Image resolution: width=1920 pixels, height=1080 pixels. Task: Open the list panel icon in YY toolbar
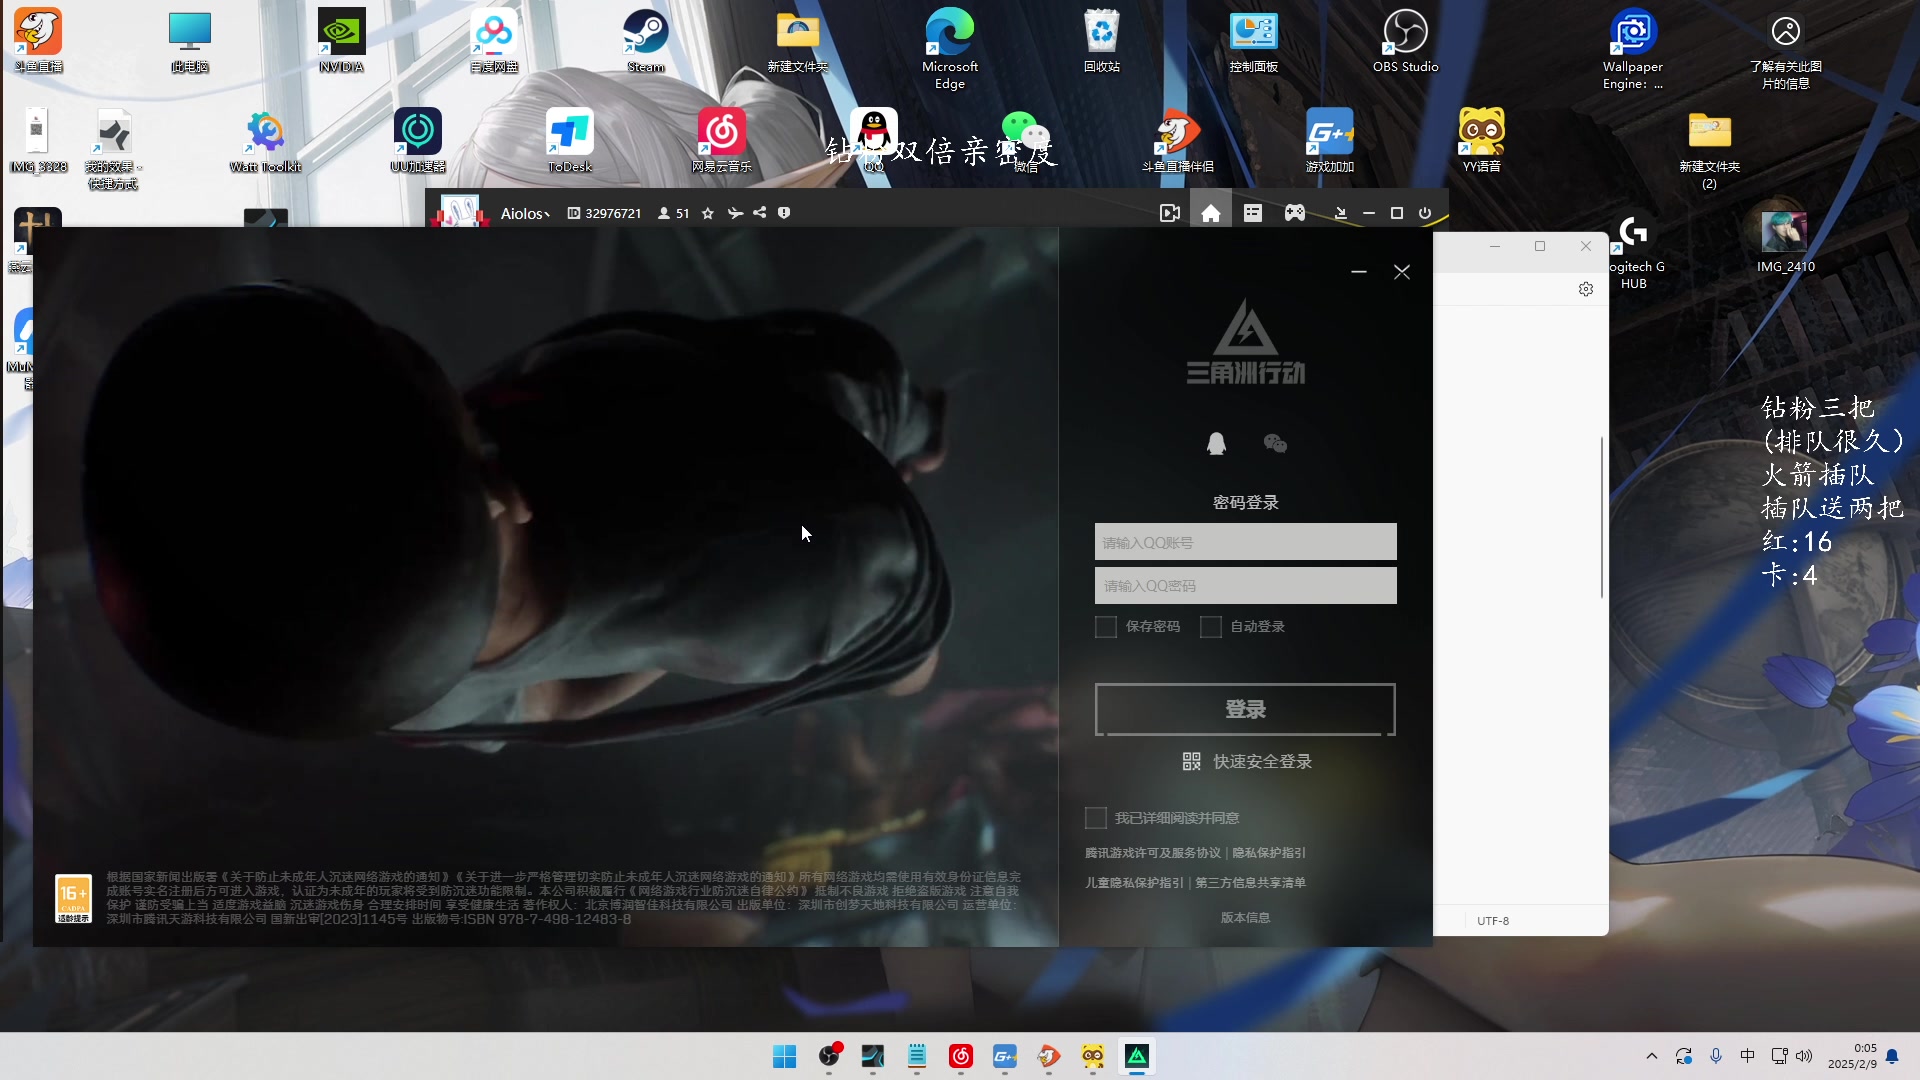coord(1253,213)
